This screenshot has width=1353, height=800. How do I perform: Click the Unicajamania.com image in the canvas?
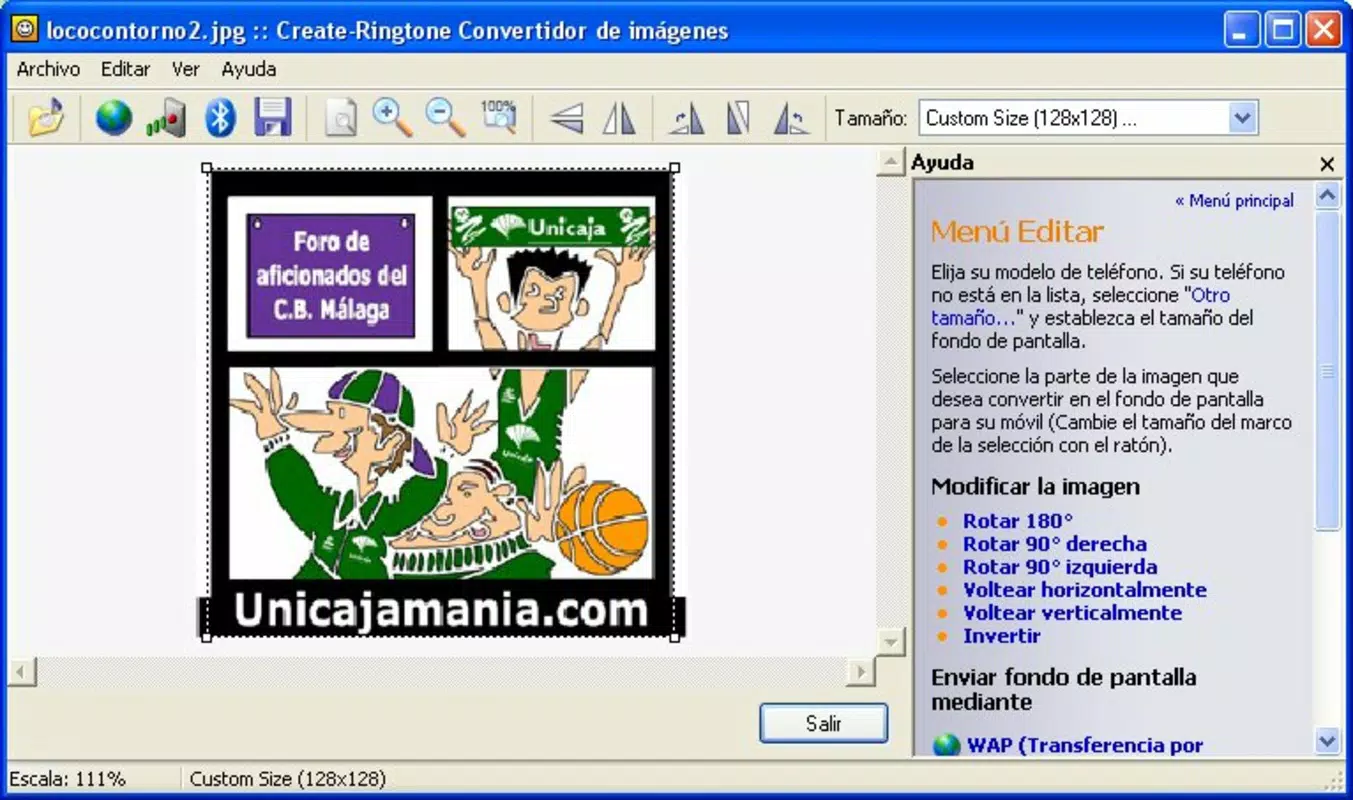(x=441, y=404)
